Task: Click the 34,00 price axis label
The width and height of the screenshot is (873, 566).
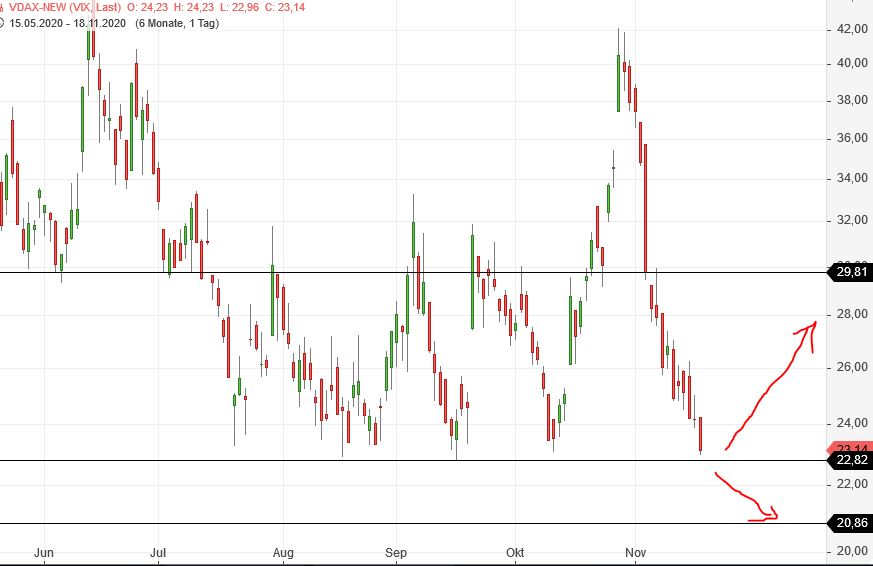Action: pyautogui.click(x=852, y=178)
